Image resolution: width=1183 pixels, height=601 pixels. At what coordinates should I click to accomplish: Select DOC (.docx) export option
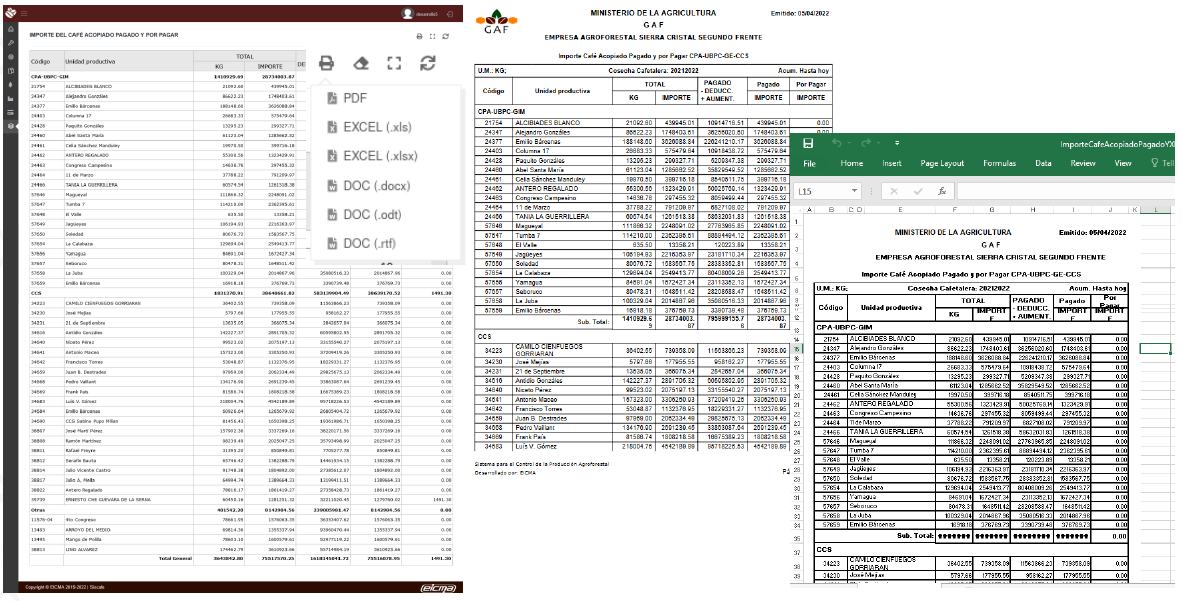coord(376,186)
